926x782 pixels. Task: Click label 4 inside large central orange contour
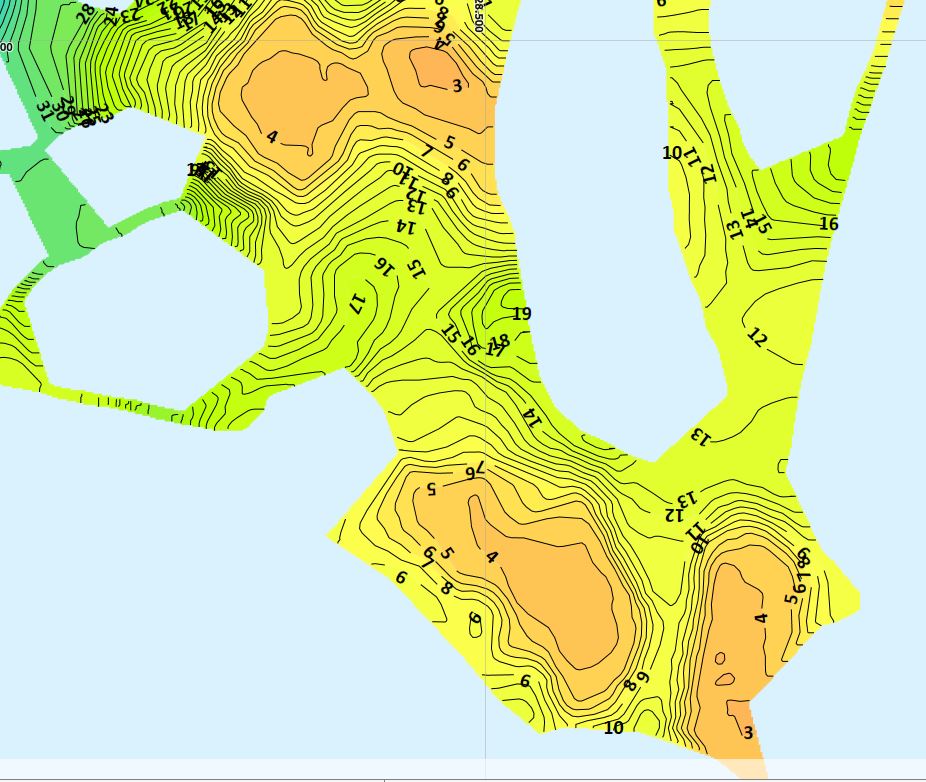coord(491,557)
